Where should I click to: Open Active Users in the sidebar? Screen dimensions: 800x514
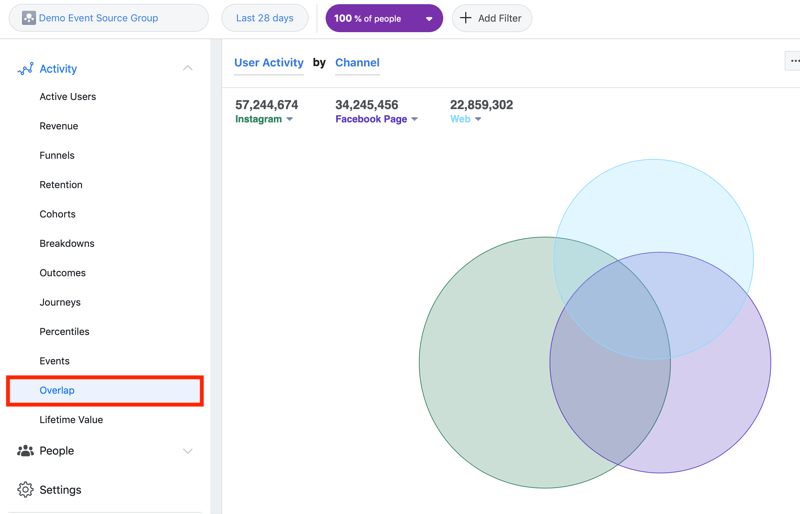(68, 96)
